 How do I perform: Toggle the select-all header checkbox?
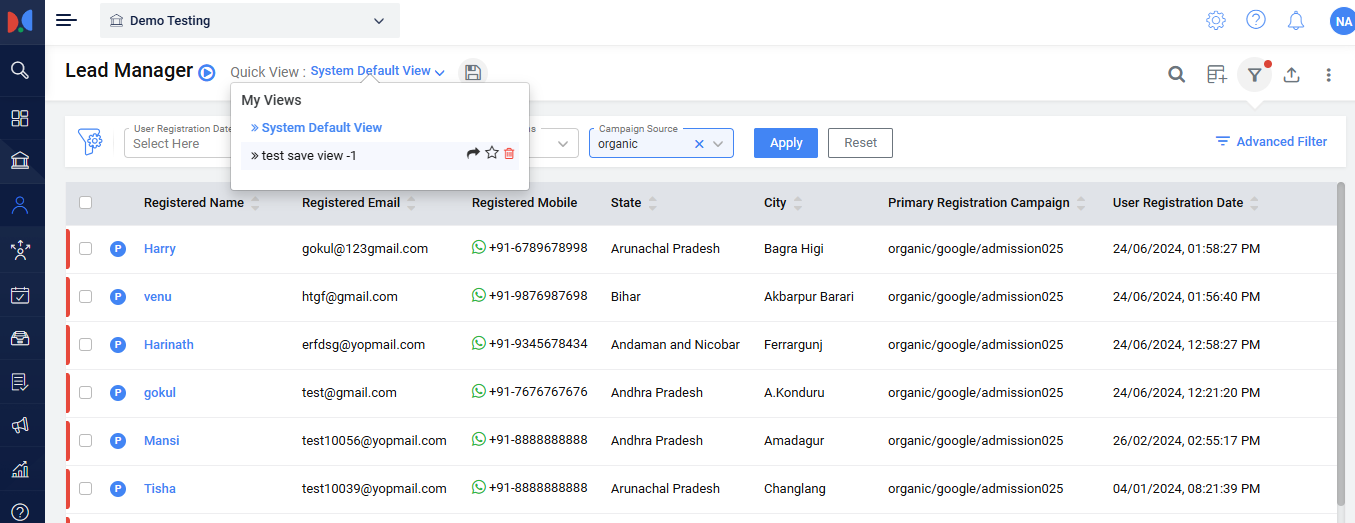pyautogui.click(x=86, y=202)
